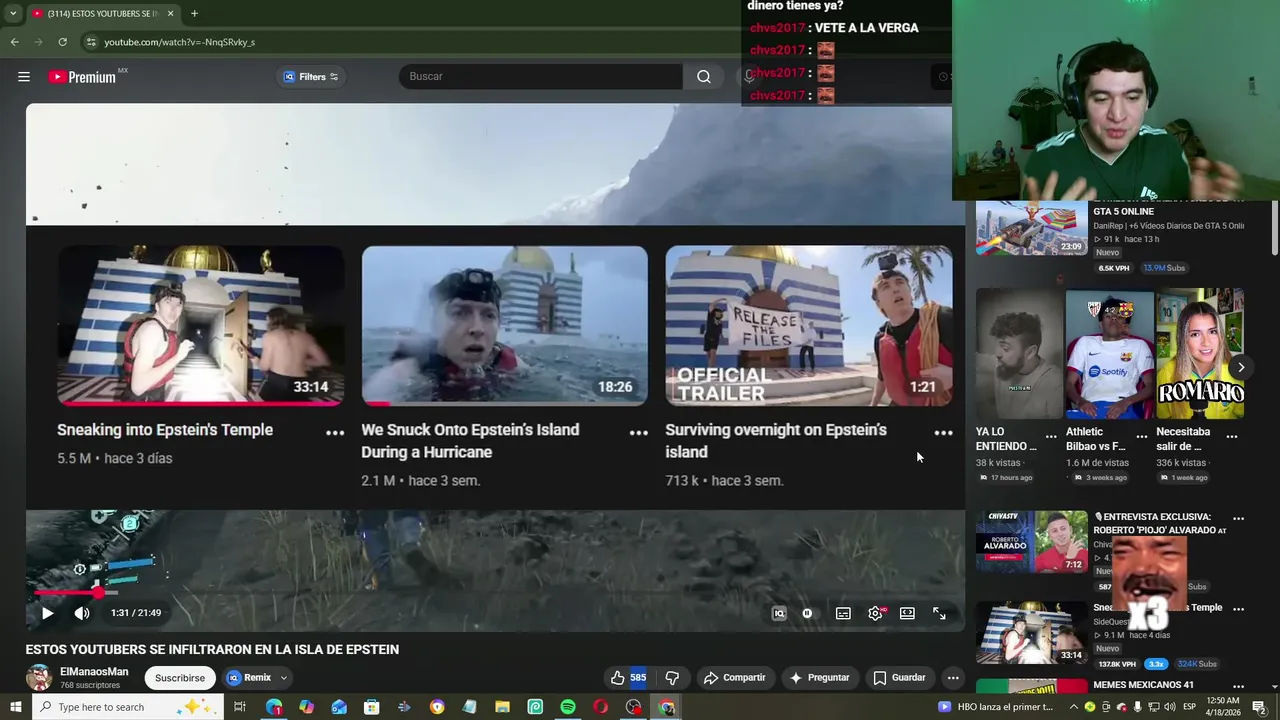The height and width of the screenshot is (720, 1280).
Task: Open the ROMARIO short thumbnail
Action: point(1200,354)
